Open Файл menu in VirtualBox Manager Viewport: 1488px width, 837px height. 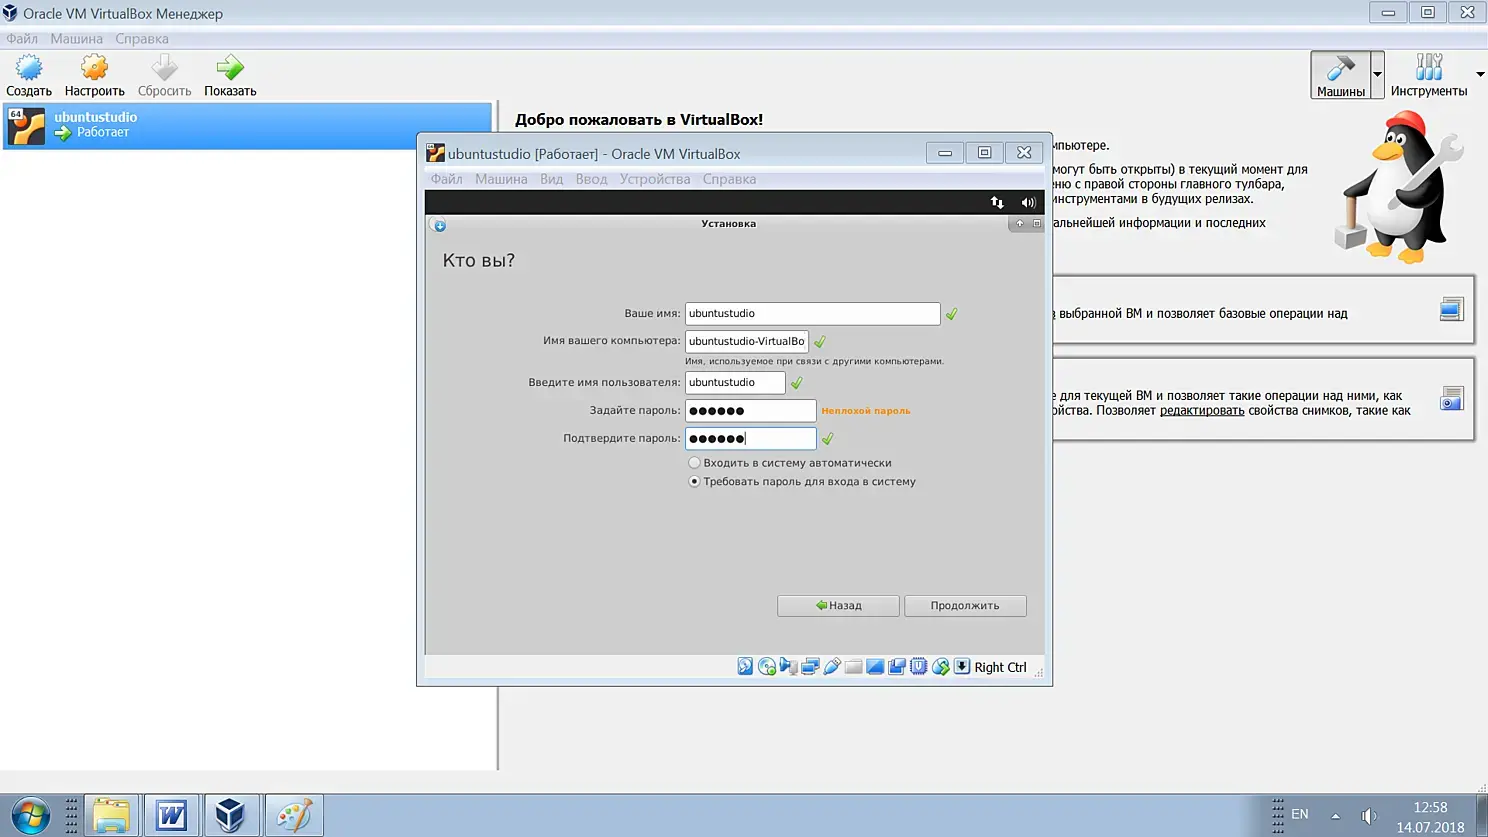22,39
